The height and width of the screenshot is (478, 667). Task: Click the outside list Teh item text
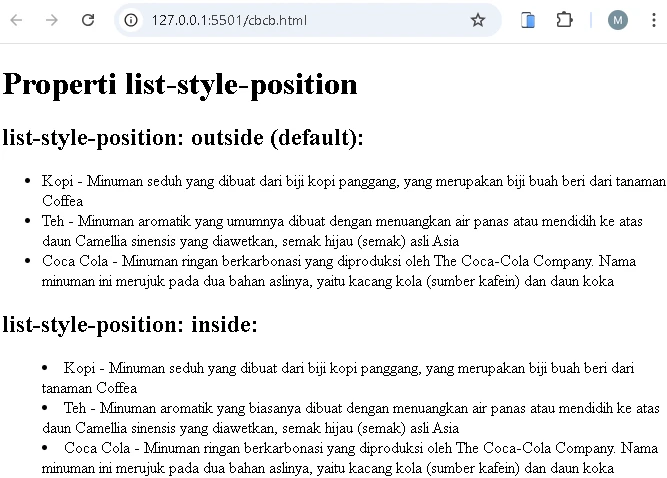(342, 231)
